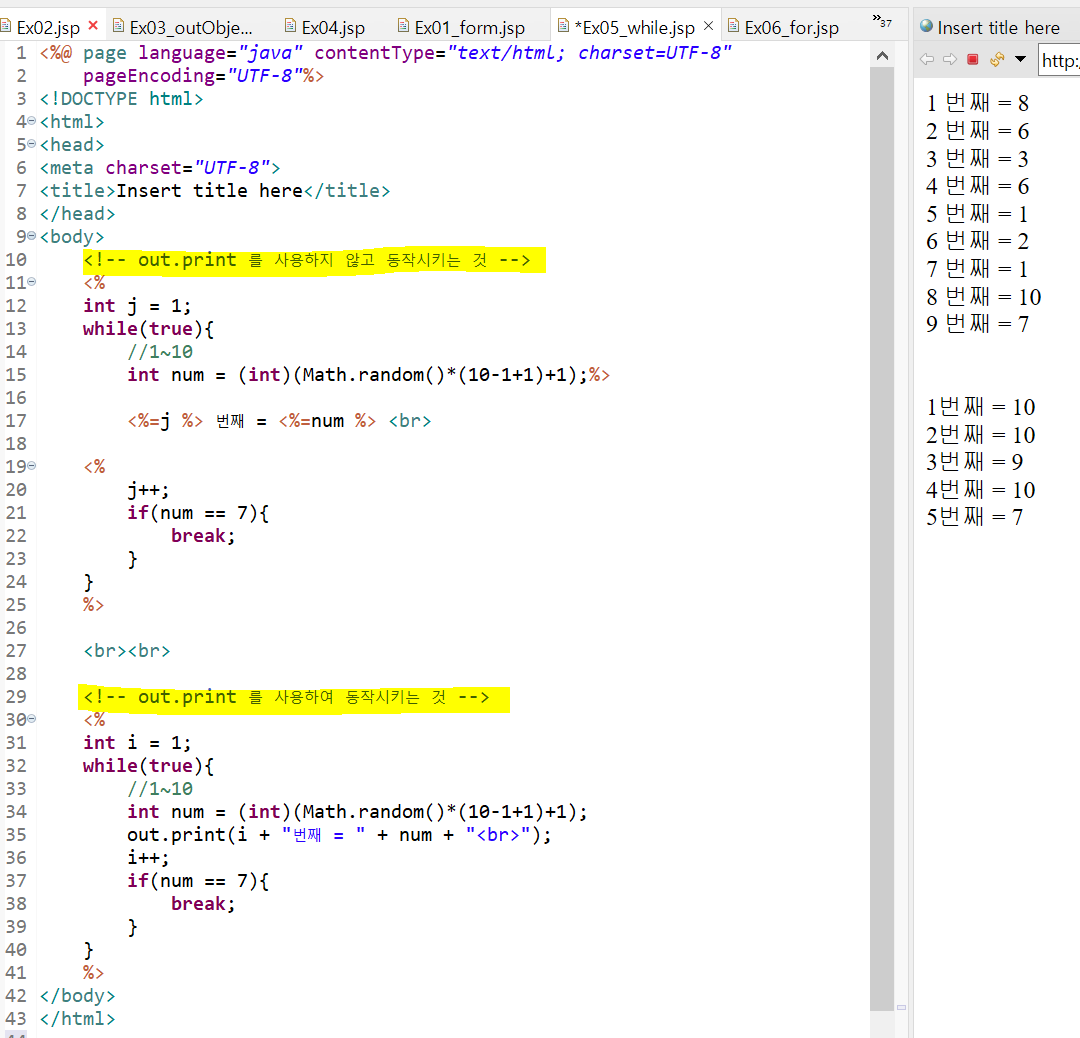Click the editor vertical scrollbar thumb
Screen dimensions: 1080x1038
[882, 539]
